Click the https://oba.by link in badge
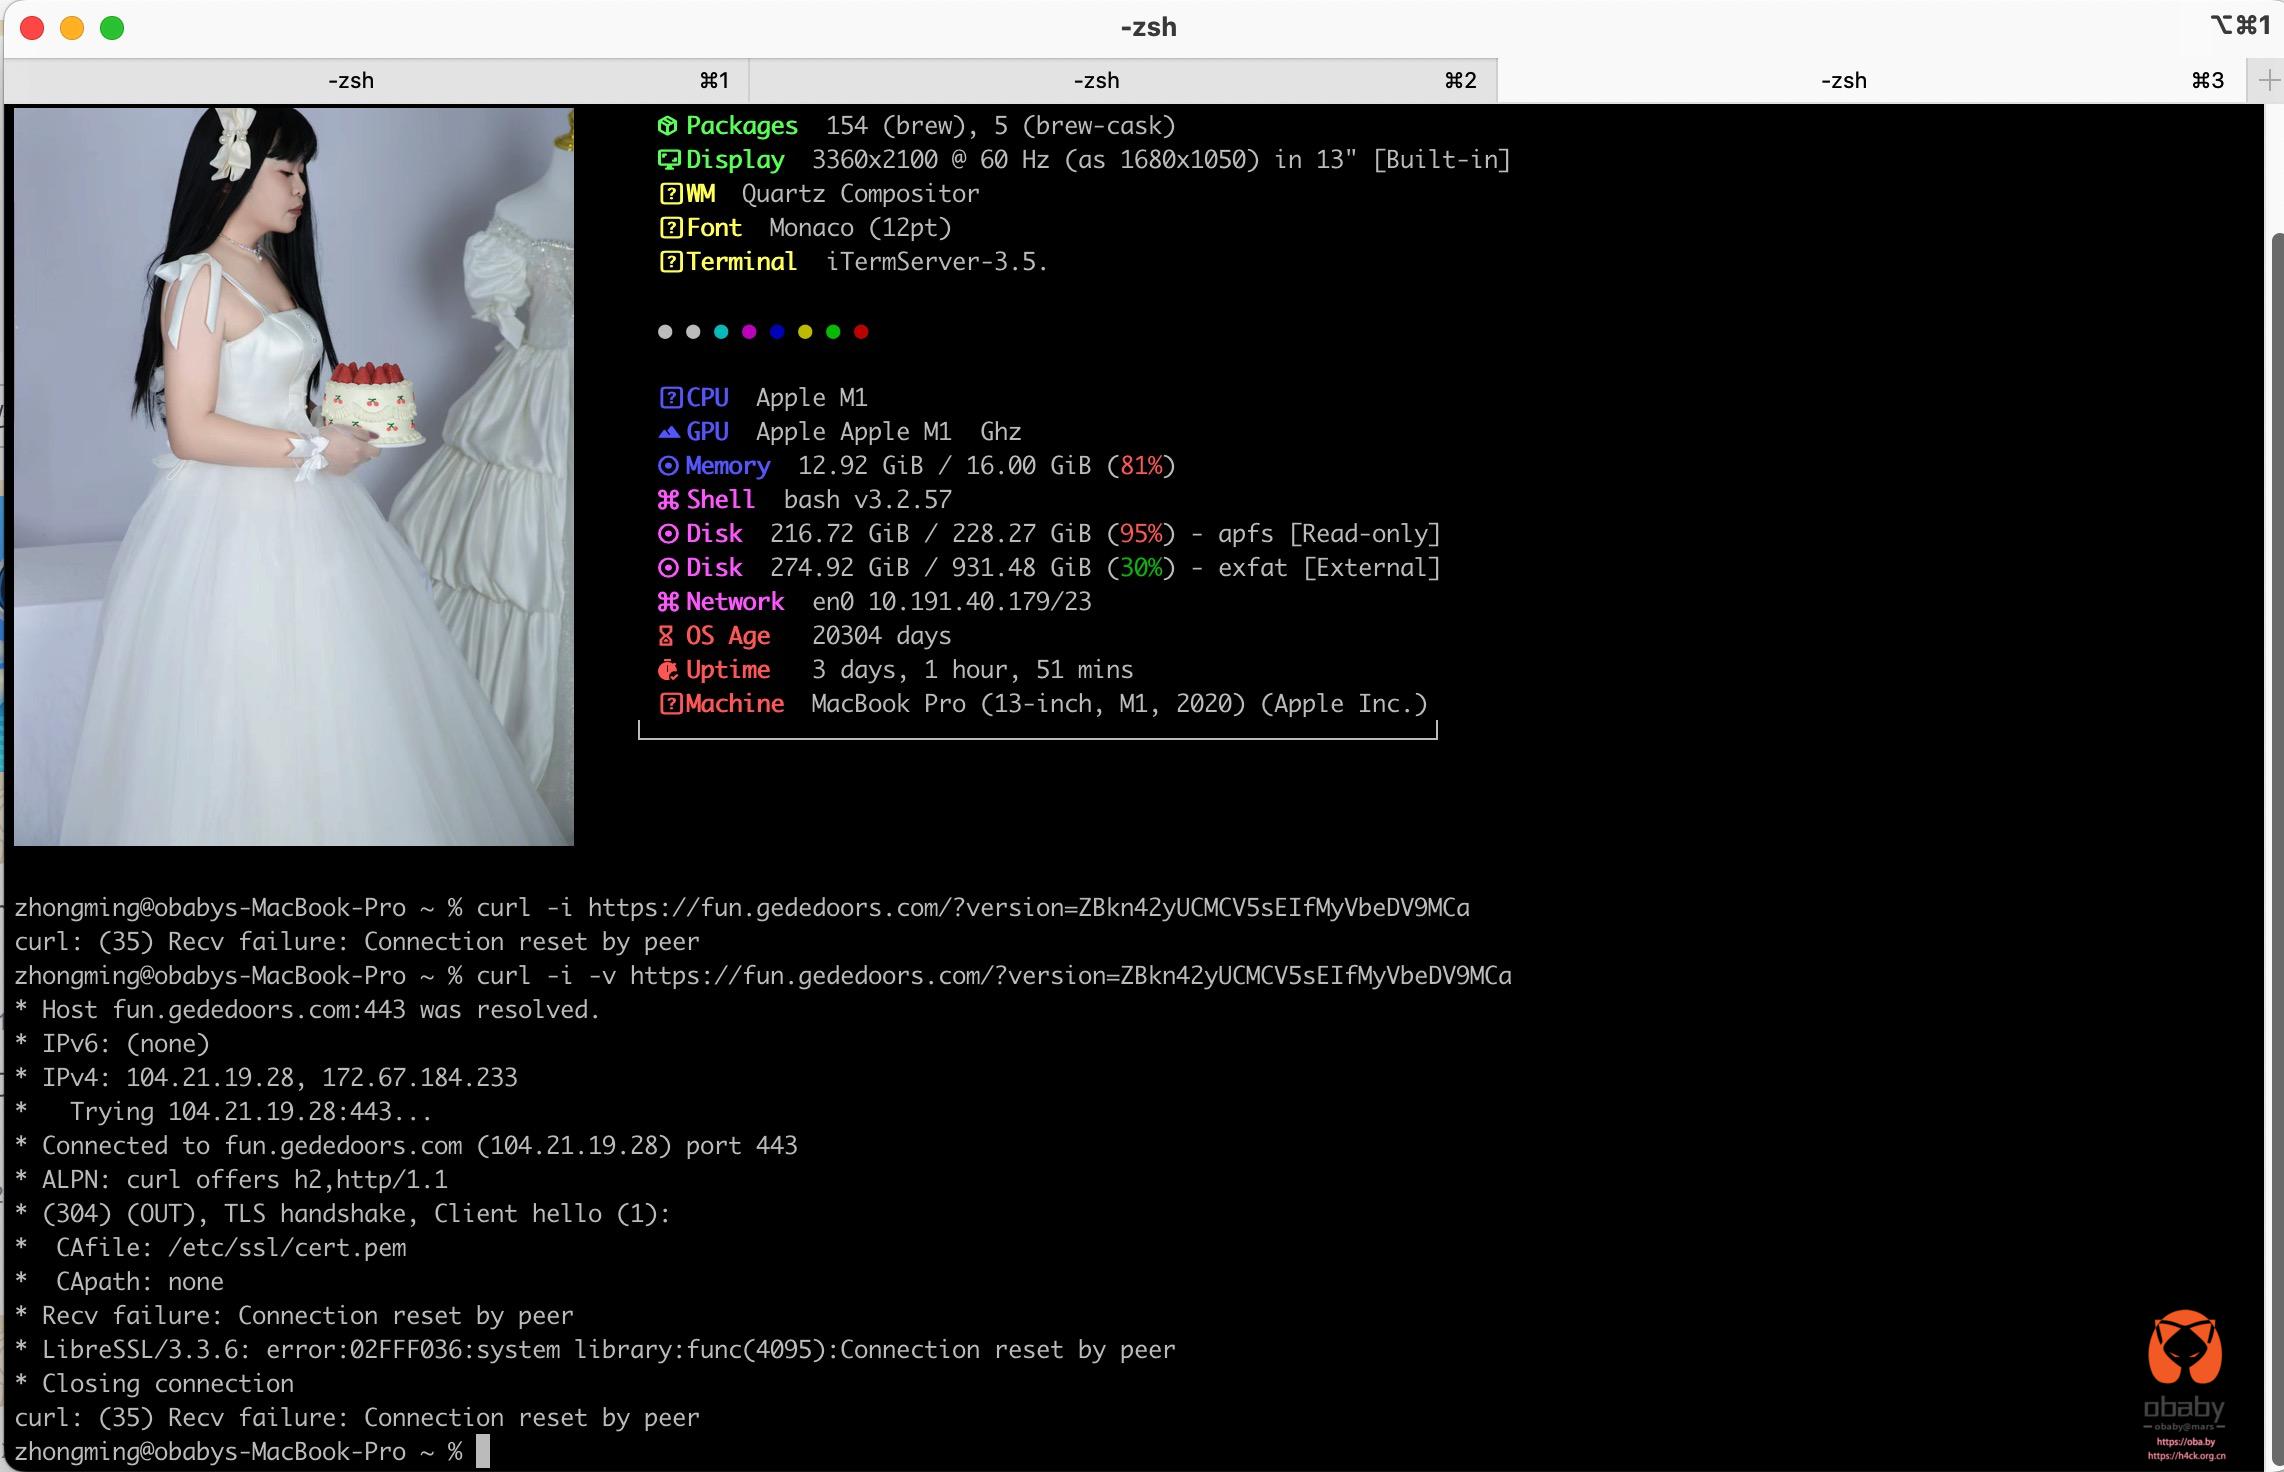Viewport: 2284px width, 1472px height. click(x=2185, y=1442)
